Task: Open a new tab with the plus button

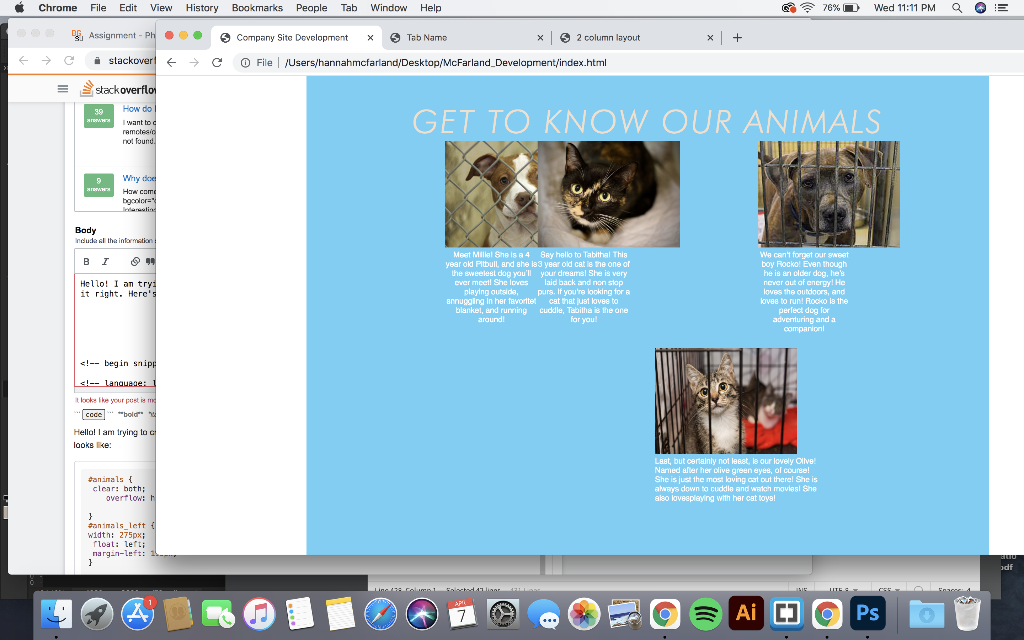Action: [x=737, y=38]
